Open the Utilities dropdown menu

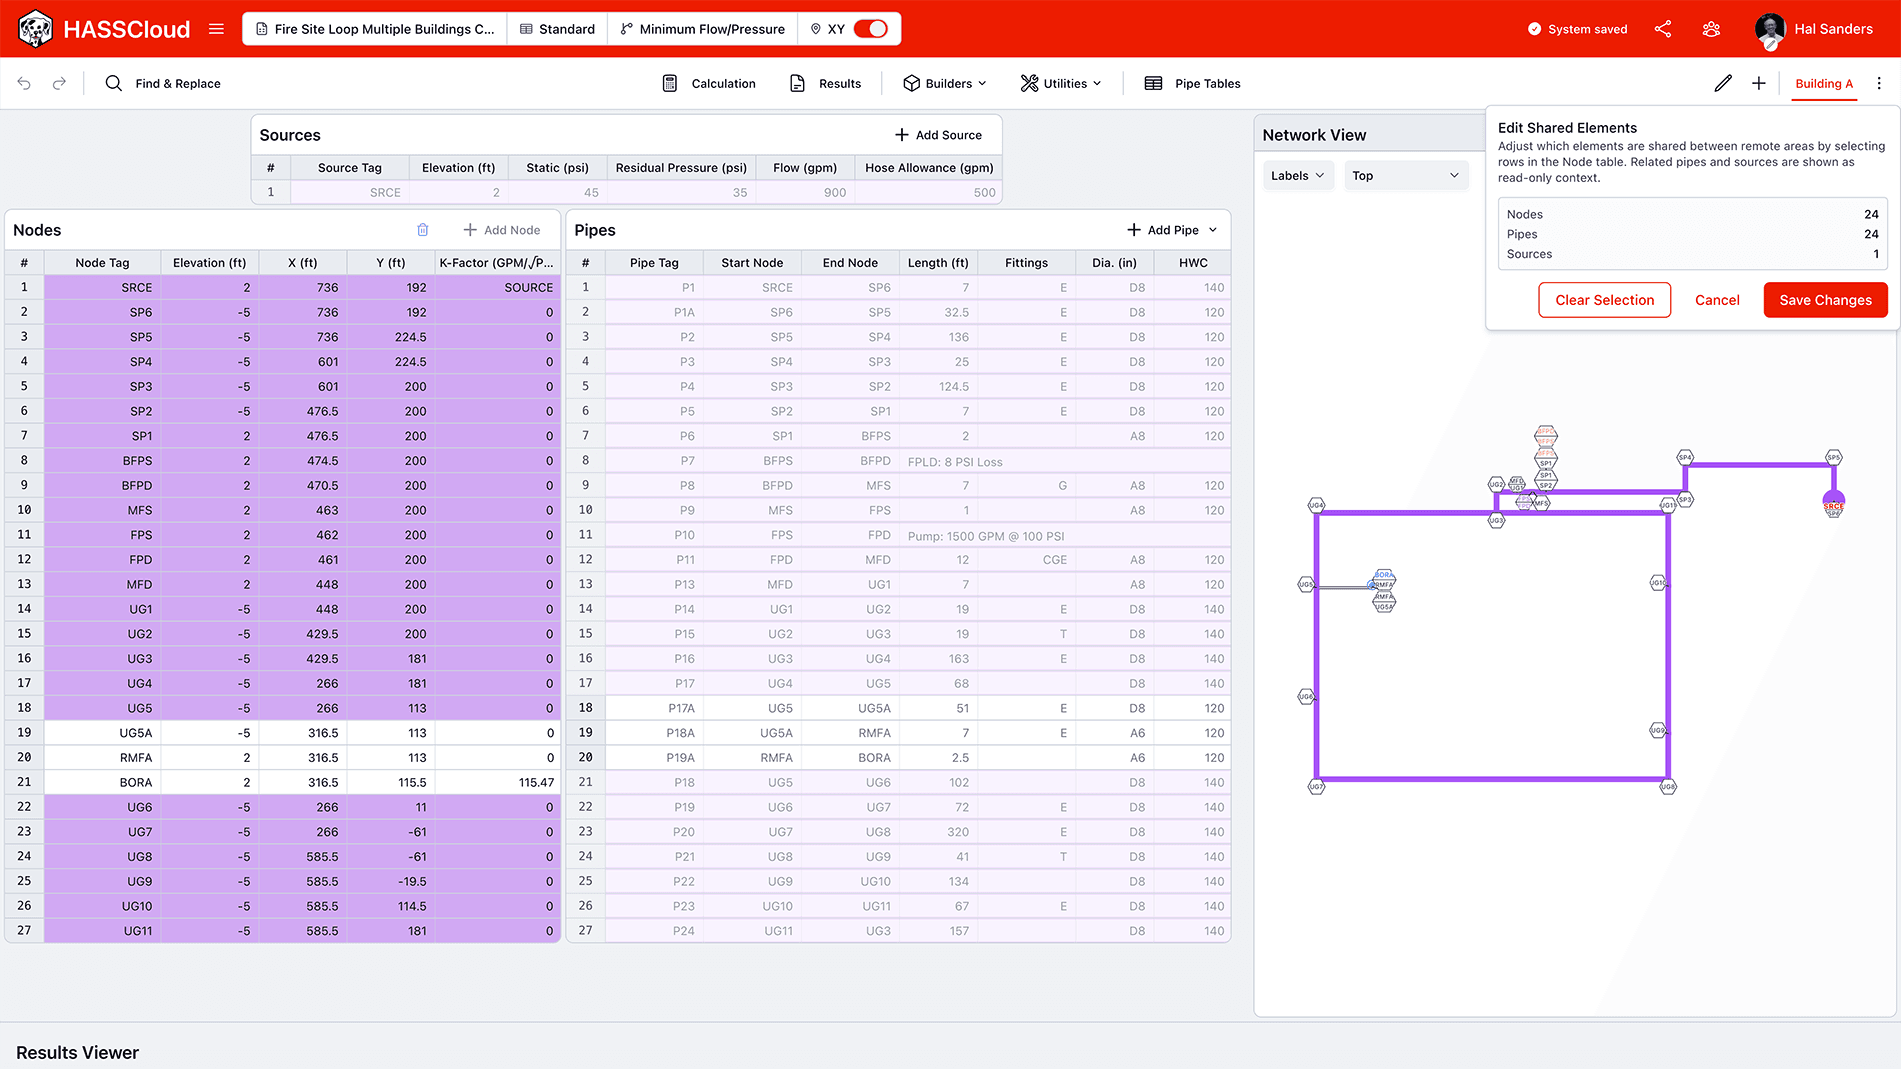(1061, 83)
